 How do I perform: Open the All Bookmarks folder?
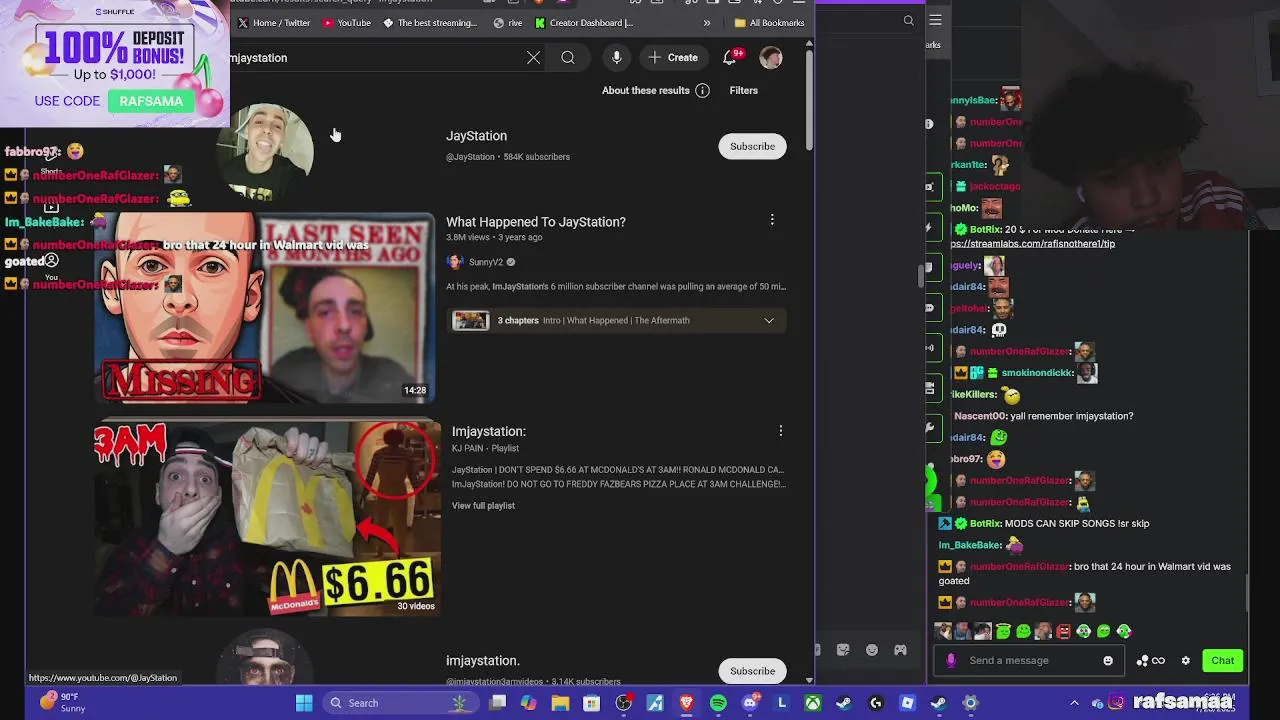click(769, 23)
